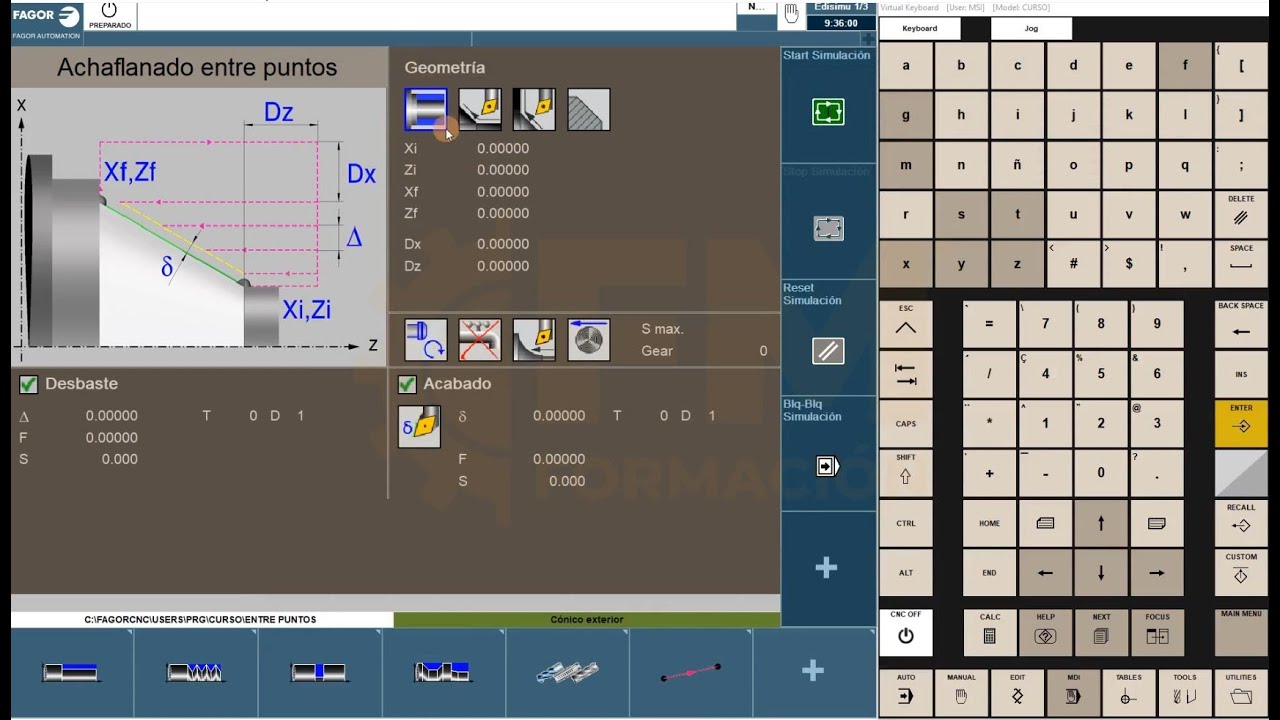Viewport: 1280px width, 720px height.
Task: Uncheck the Acabado checkbox
Action: tap(407, 384)
